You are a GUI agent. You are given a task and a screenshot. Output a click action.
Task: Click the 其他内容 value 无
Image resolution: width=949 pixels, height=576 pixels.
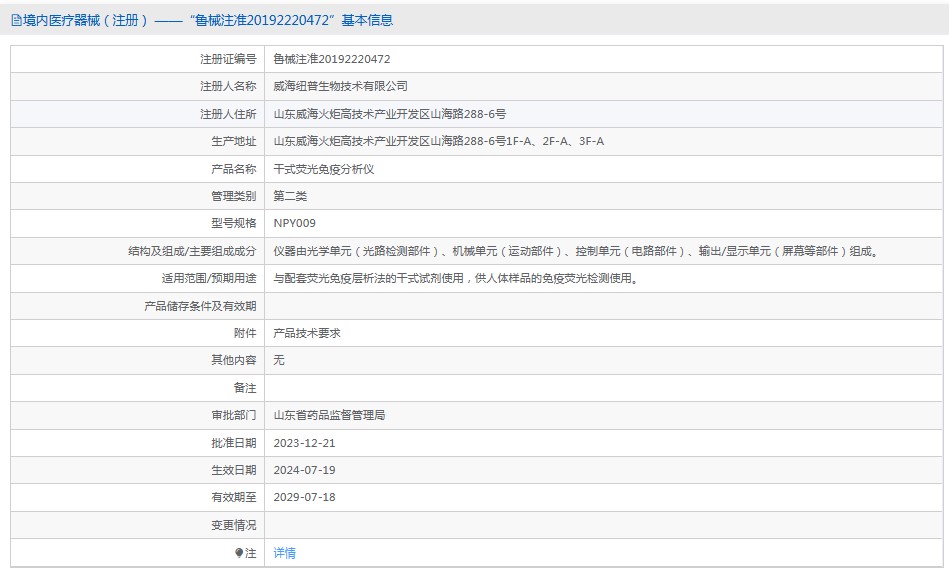coord(279,360)
